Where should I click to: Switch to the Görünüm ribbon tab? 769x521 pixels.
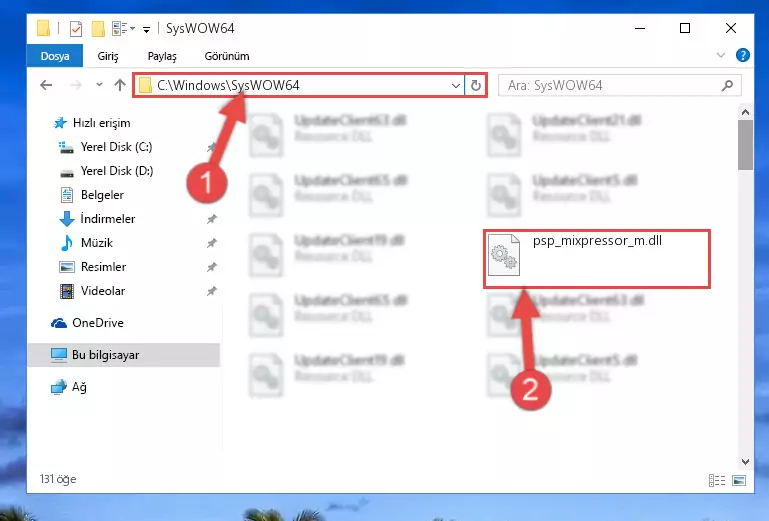[227, 56]
